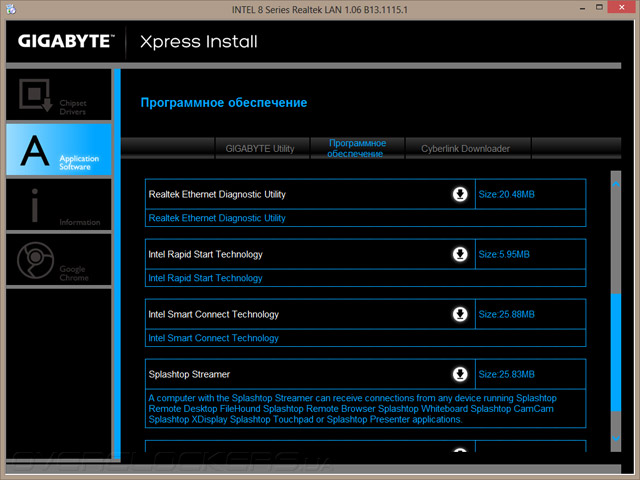
Task: Maximize the Xpress Install window
Action: (599, 8)
